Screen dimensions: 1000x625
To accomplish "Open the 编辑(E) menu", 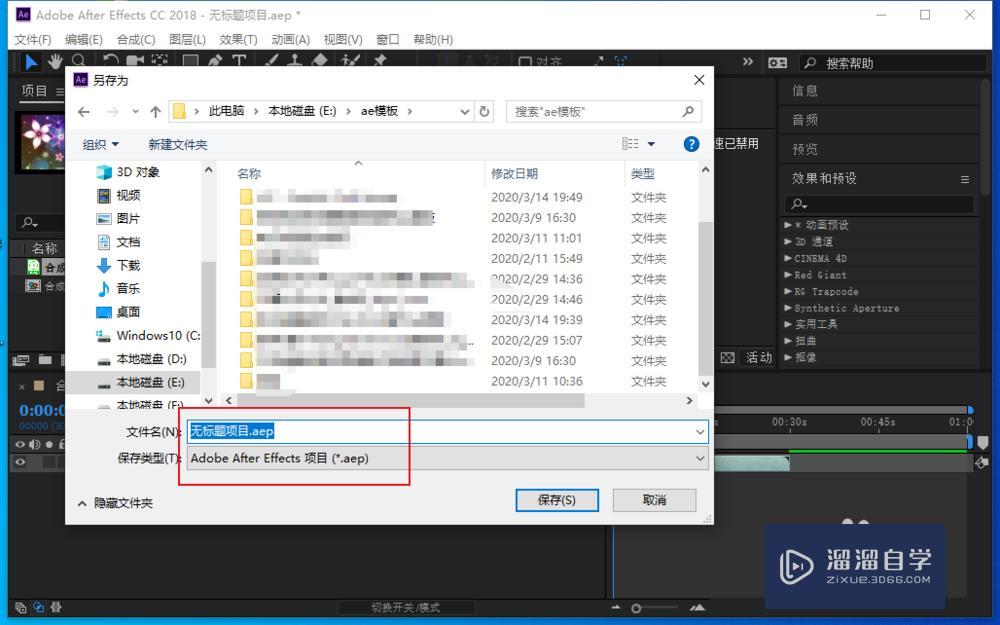I will tap(84, 40).
